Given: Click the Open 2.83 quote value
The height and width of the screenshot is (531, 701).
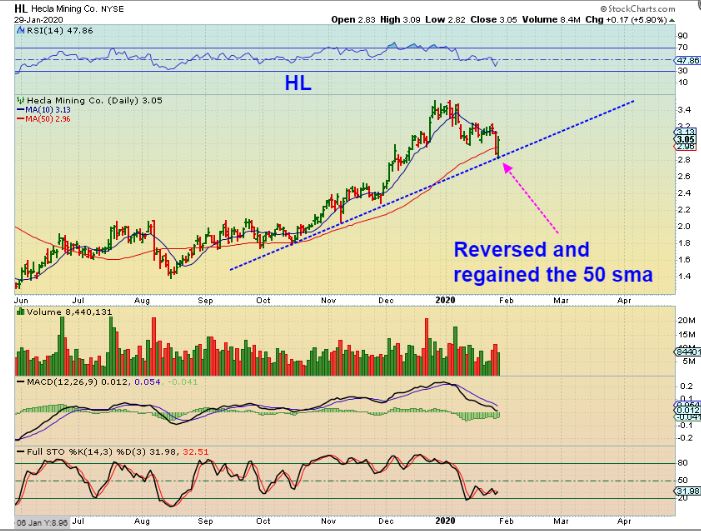Looking at the screenshot, I should (x=353, y=20).
